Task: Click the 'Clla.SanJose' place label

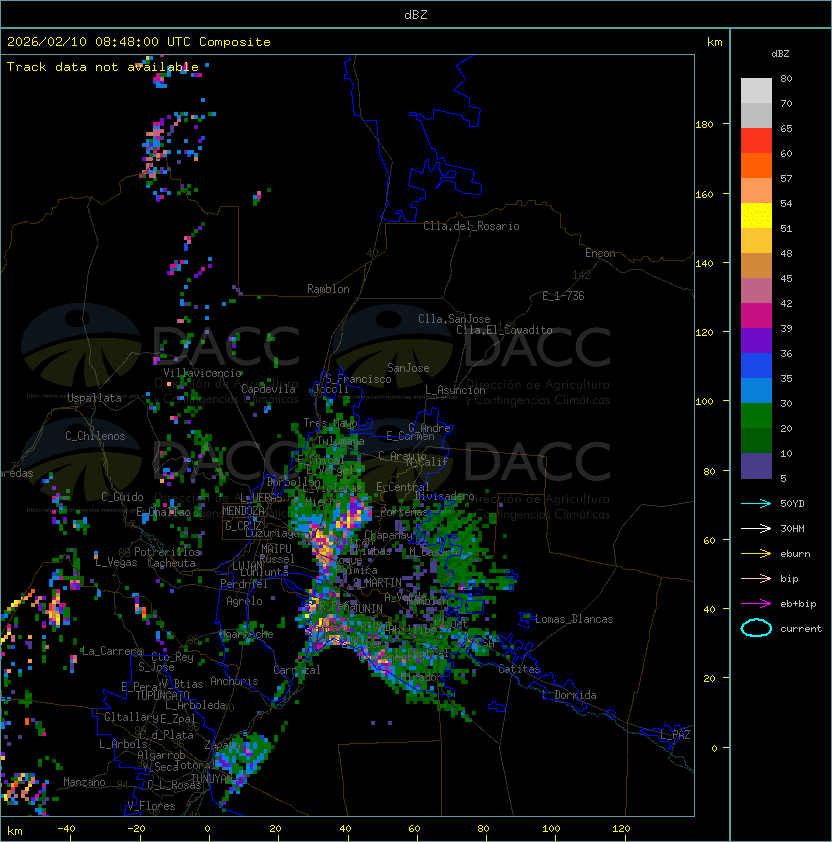Action: [454, 319]
